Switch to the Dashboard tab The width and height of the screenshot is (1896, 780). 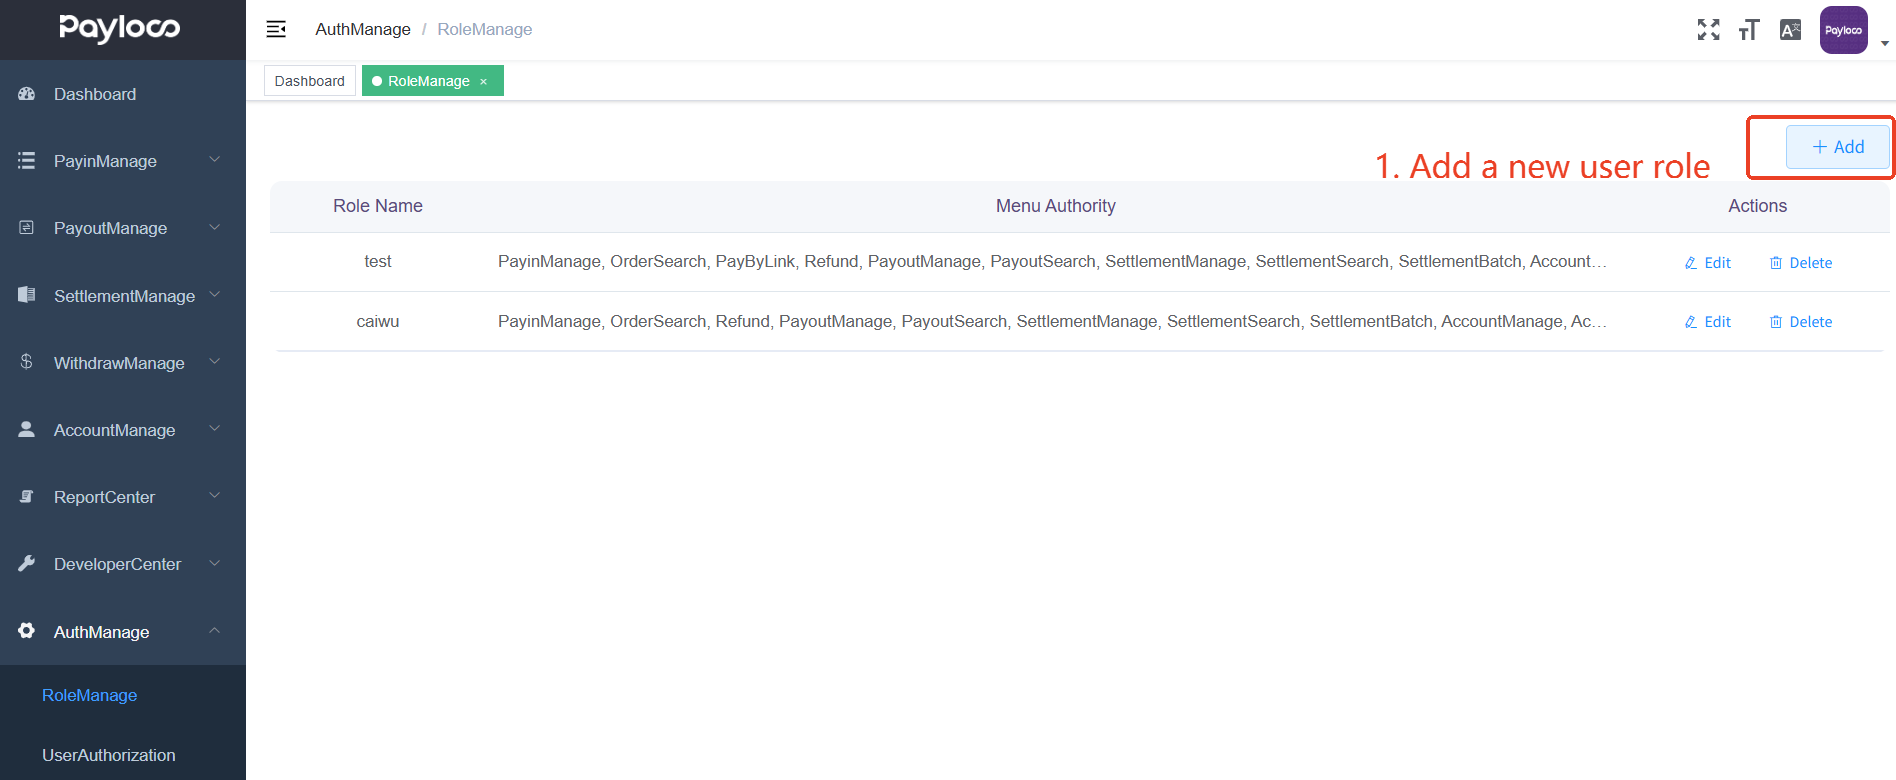point(309,81)
